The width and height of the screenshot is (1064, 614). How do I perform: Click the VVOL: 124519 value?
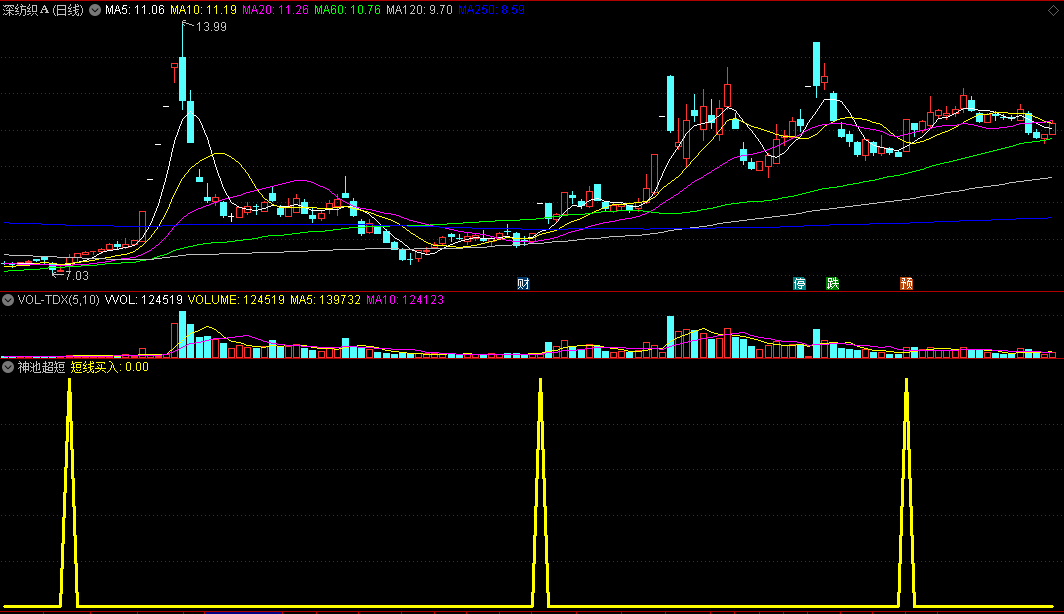[143, 300]
